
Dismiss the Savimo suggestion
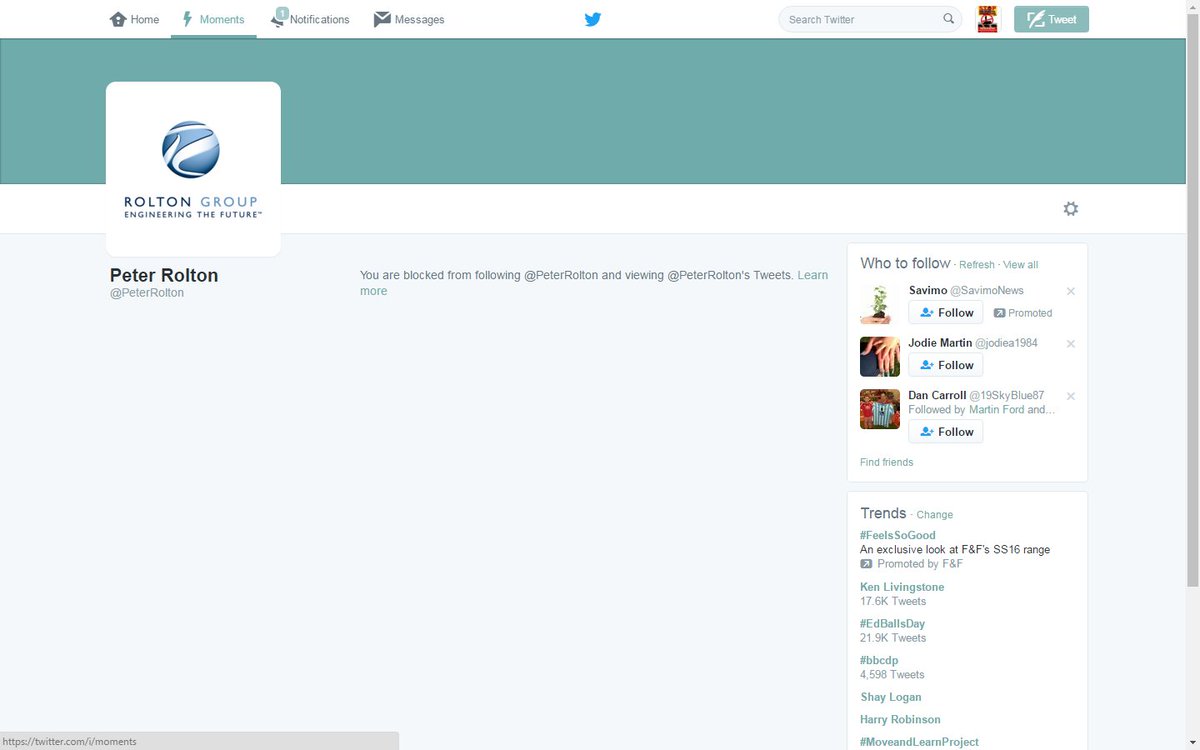point(1071,291)
